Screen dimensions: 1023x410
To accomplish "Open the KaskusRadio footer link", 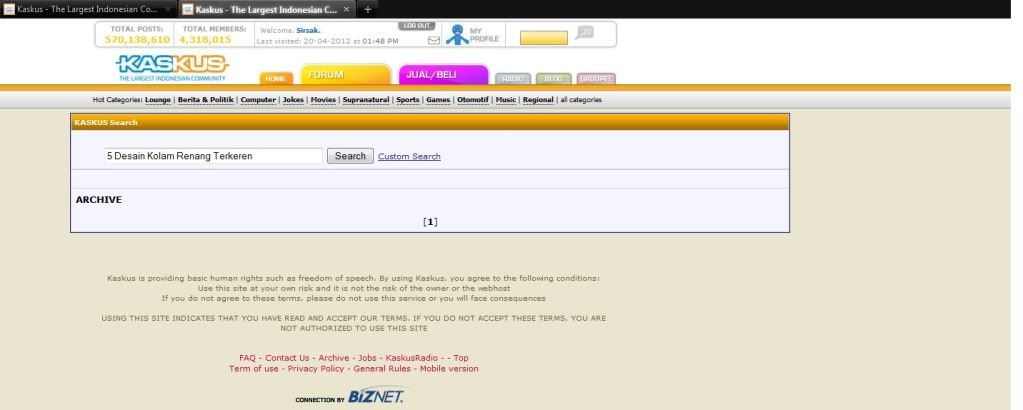I will pos(412,358).
